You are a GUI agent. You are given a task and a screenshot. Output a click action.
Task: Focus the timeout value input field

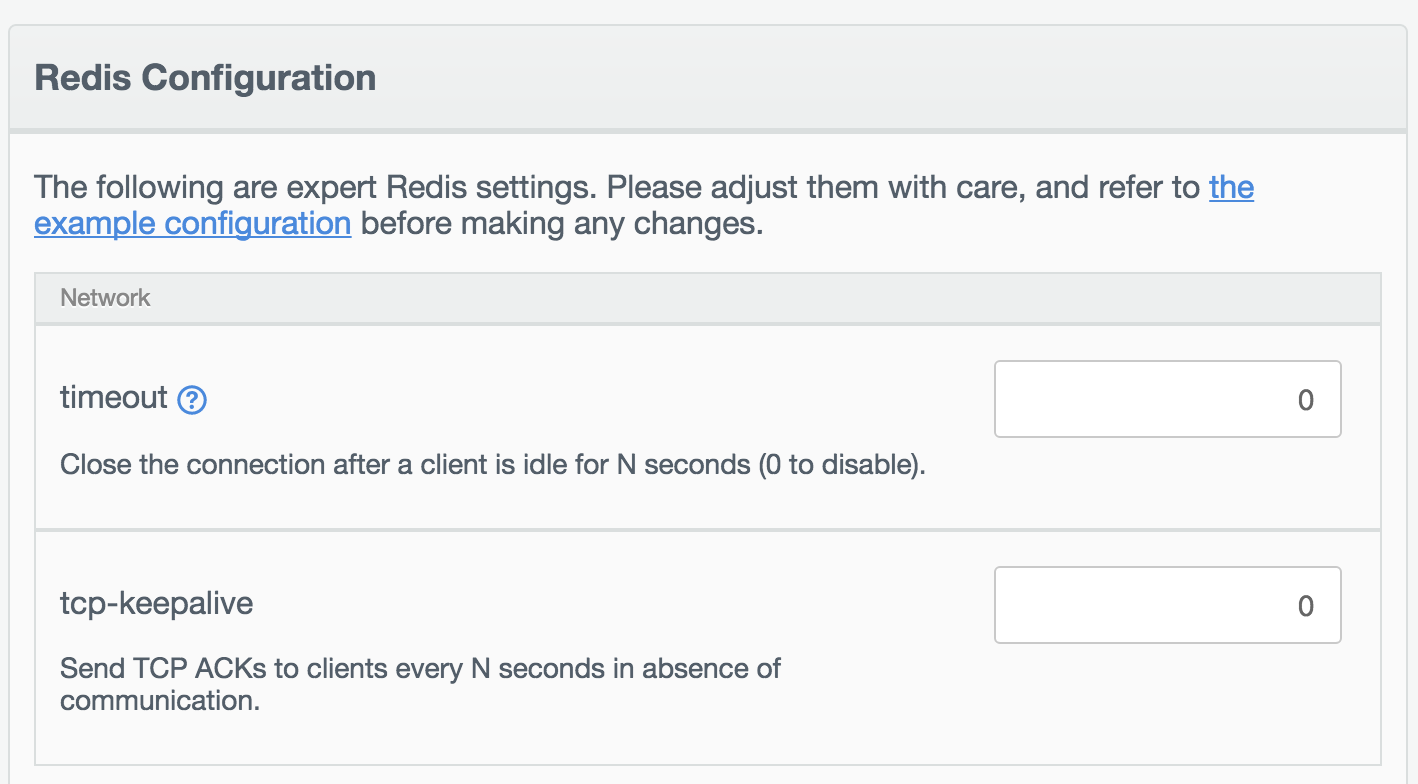[x=1167, y=400]
